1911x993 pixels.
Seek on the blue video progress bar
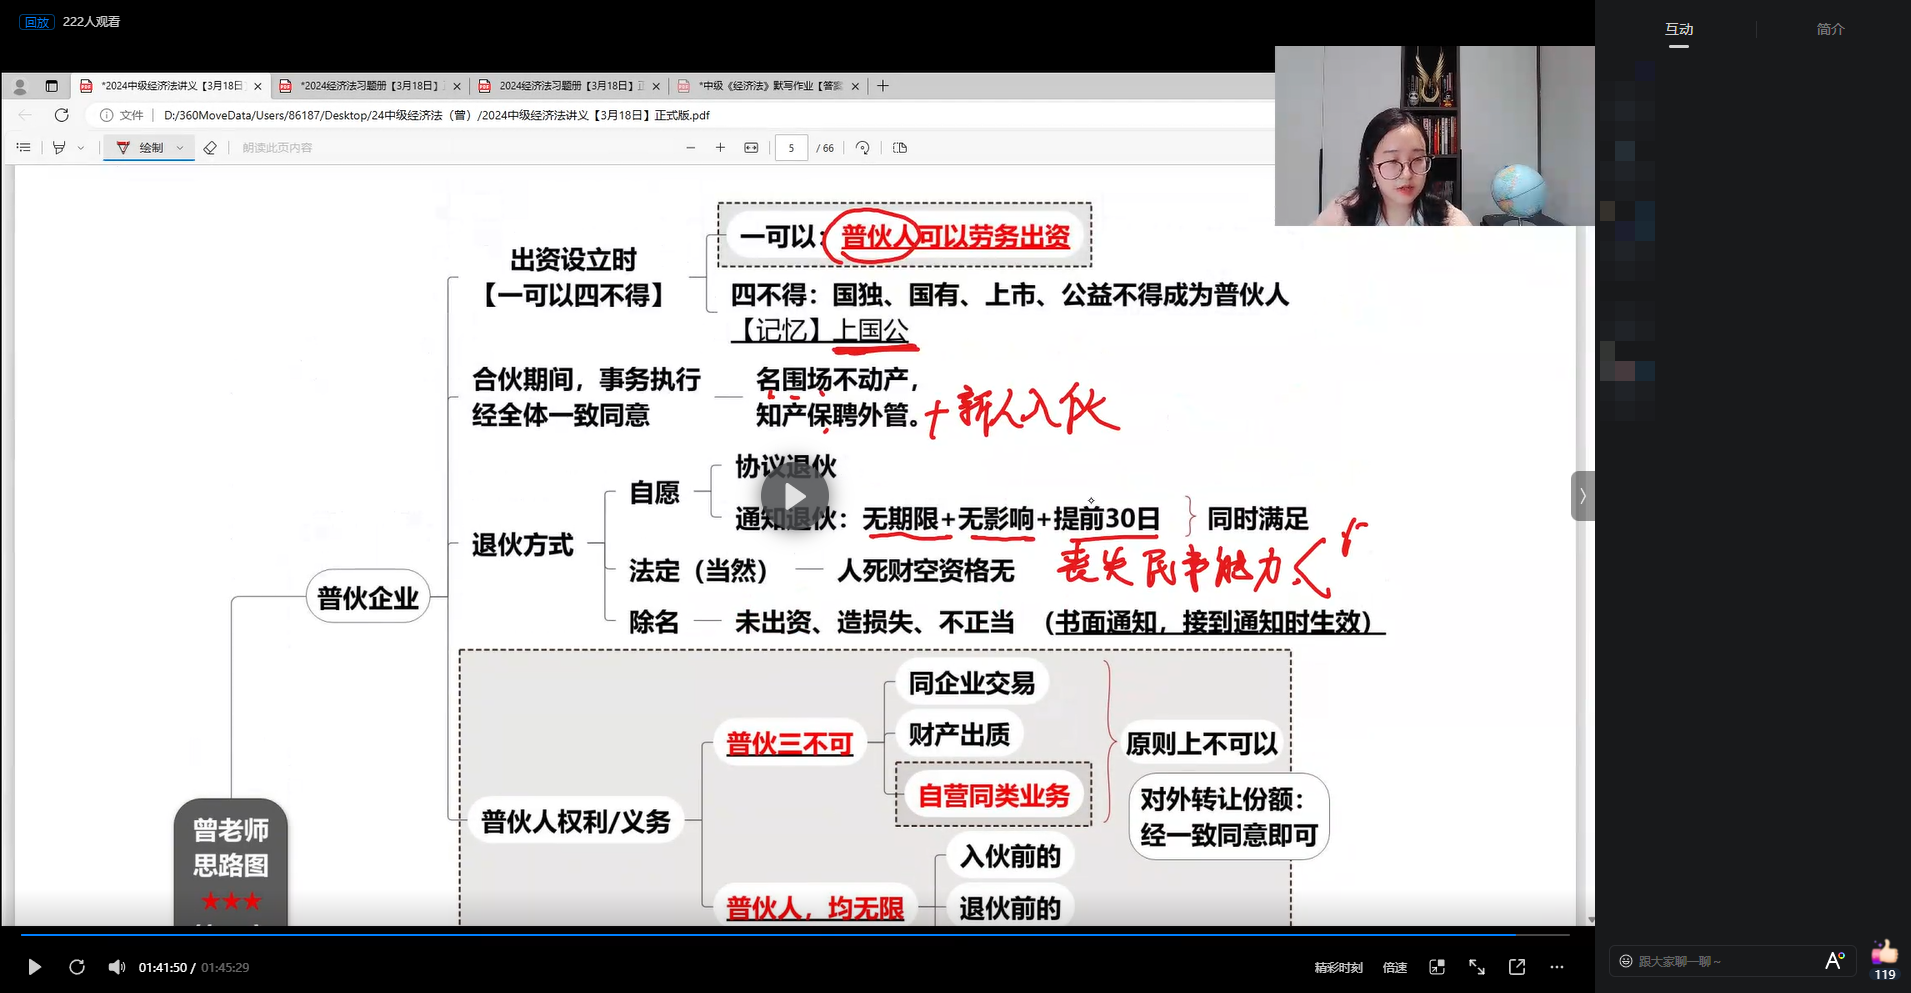click(760, 935)
